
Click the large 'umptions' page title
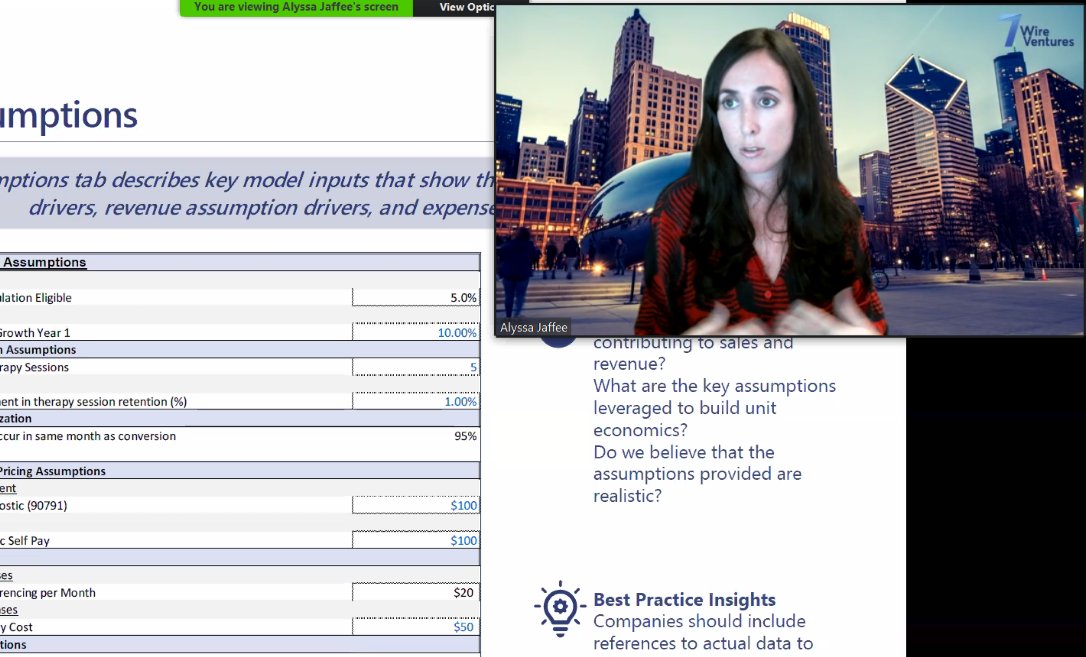click(69, 116)
